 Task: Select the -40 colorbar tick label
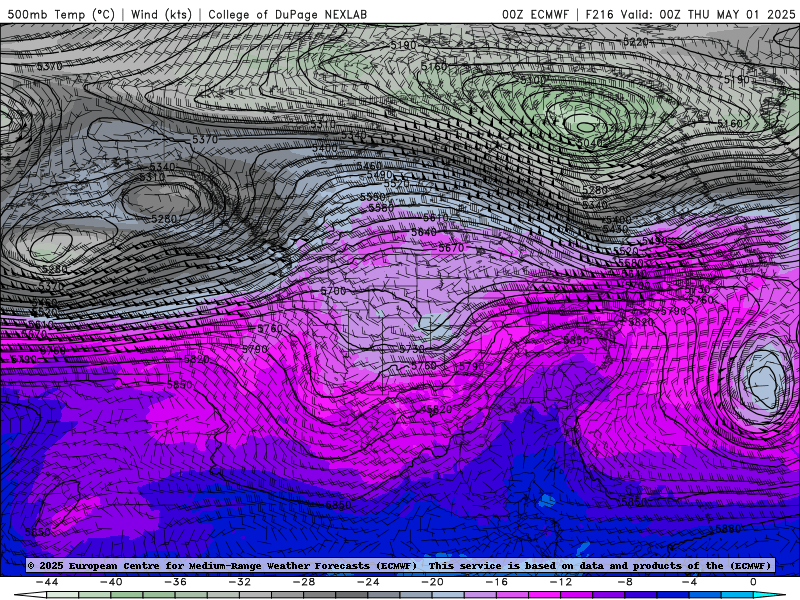click(111, 582)
